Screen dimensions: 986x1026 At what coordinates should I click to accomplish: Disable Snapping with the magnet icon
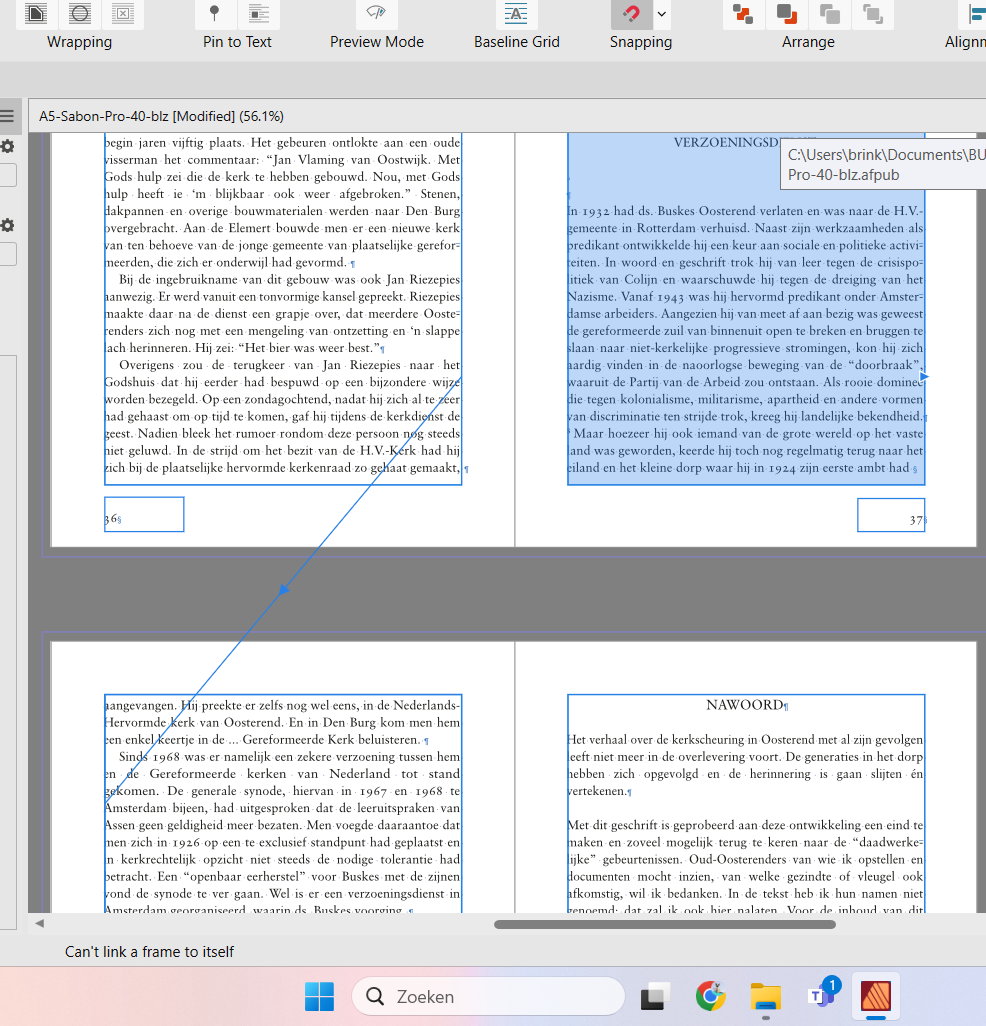point(630,15)
